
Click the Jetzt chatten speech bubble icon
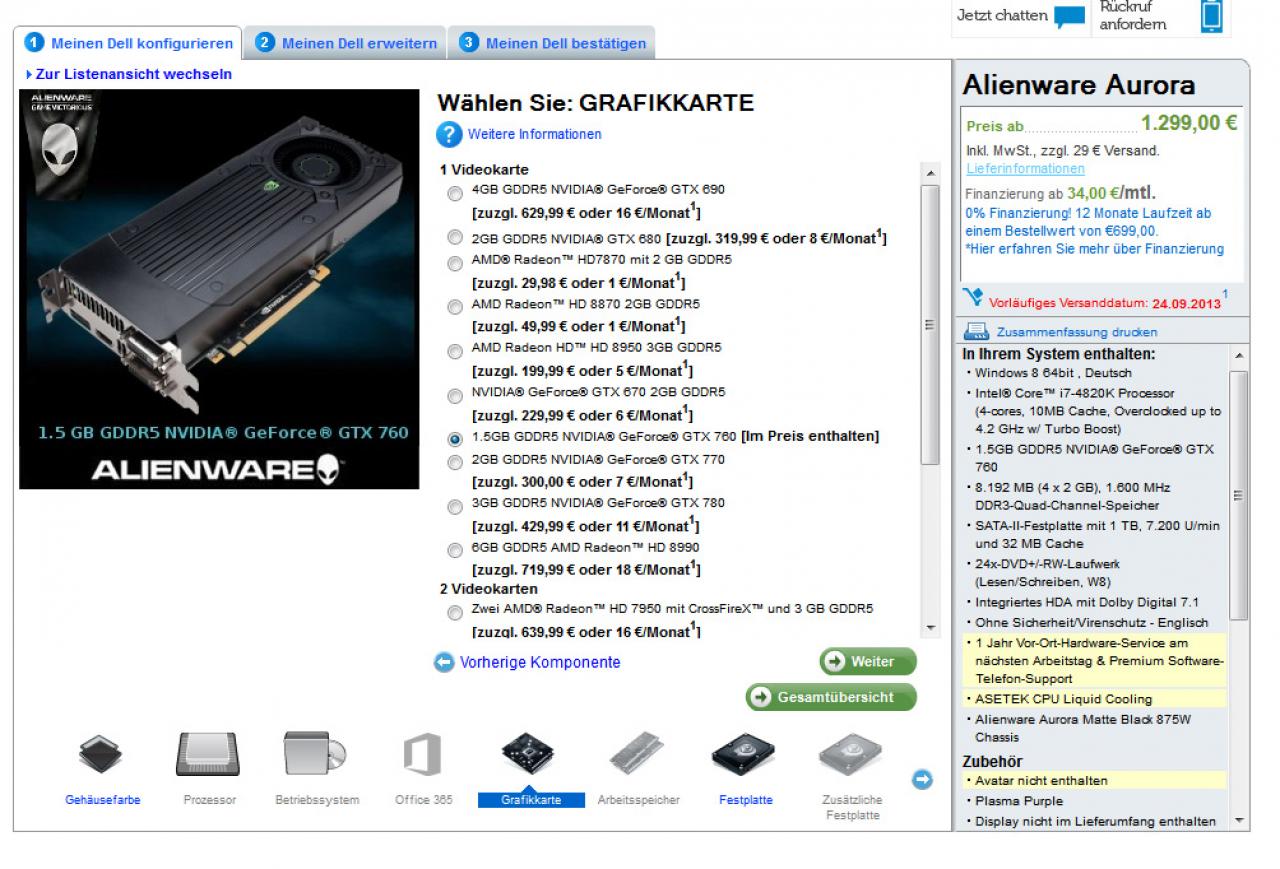tap(1070, 17)
